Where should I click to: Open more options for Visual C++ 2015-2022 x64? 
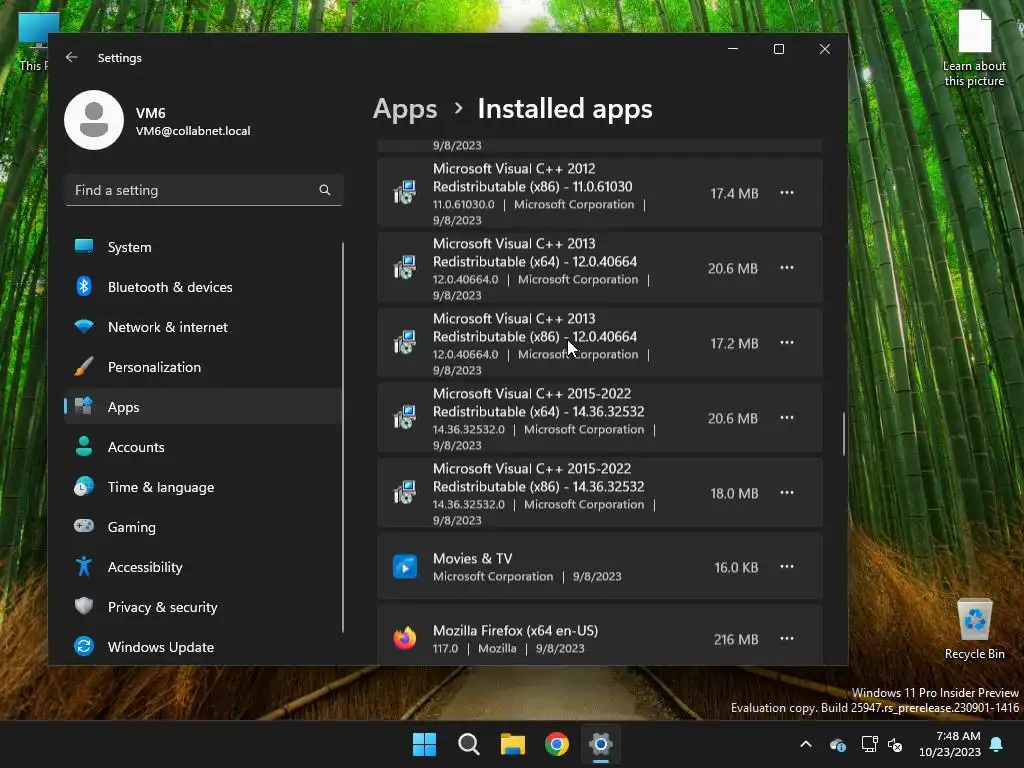787,418
